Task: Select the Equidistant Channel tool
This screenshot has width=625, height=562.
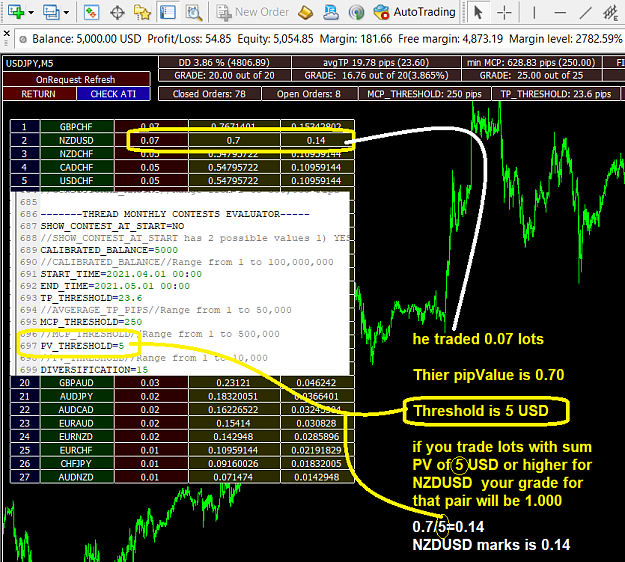Action: pos(610,13)
